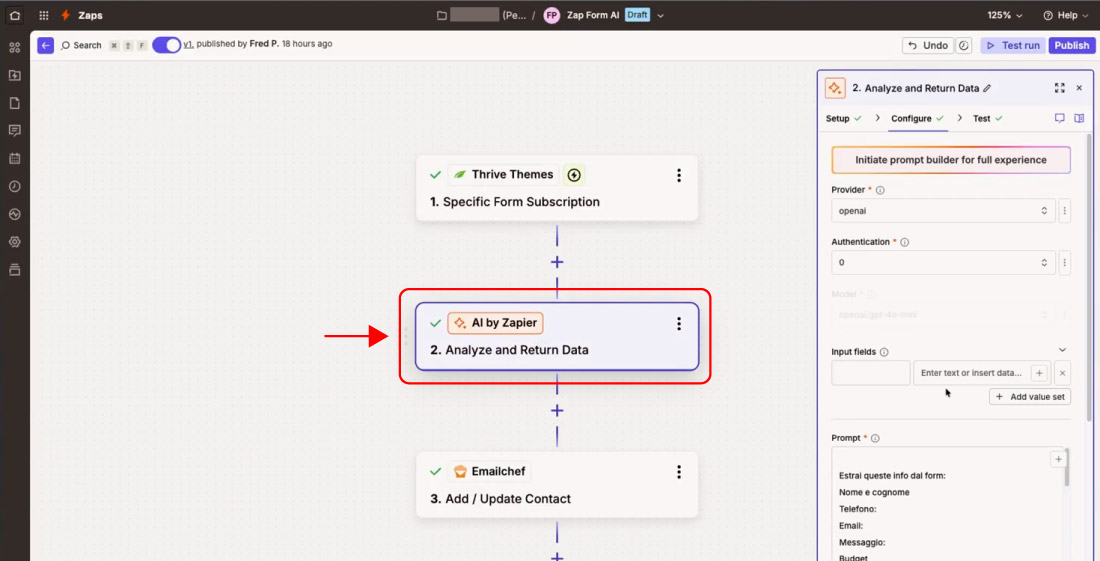
Task: Open the Provider dropdown showing openai
Action: (942, 211)
